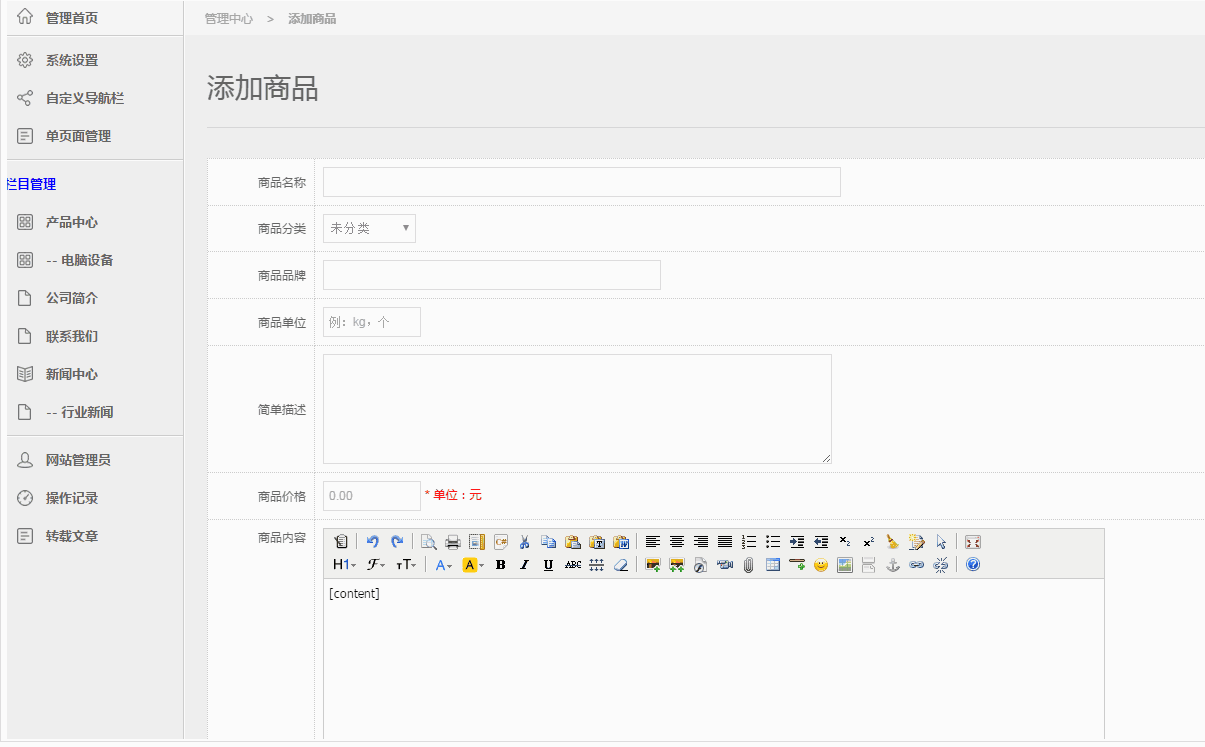Go to 新闻中心 in the sidebar
Image resolution: width=1205 pixels, height=747 pixels.
(x=72, y=374)
